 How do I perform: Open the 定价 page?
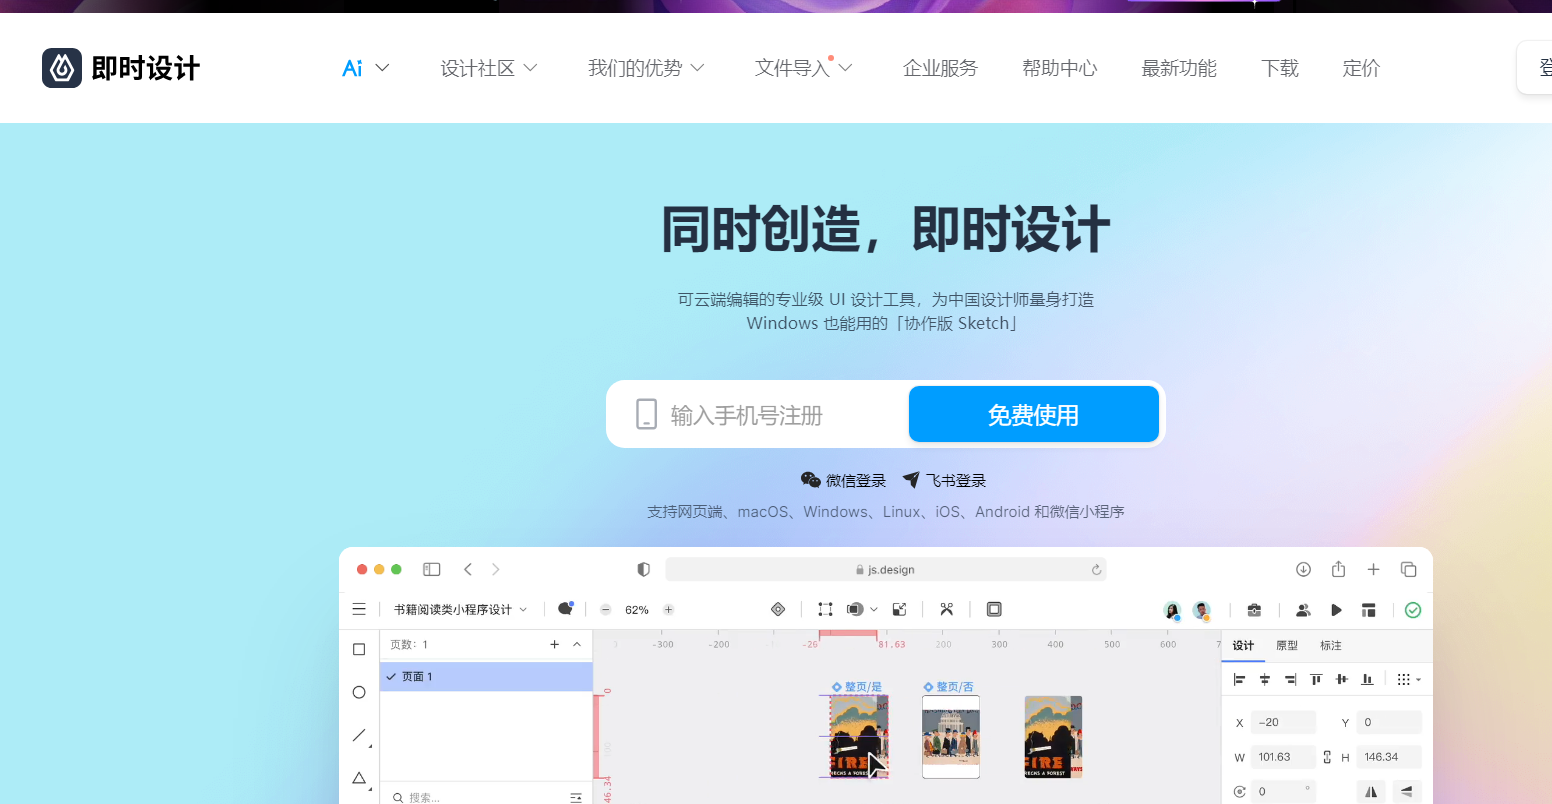pos(1361,68)
